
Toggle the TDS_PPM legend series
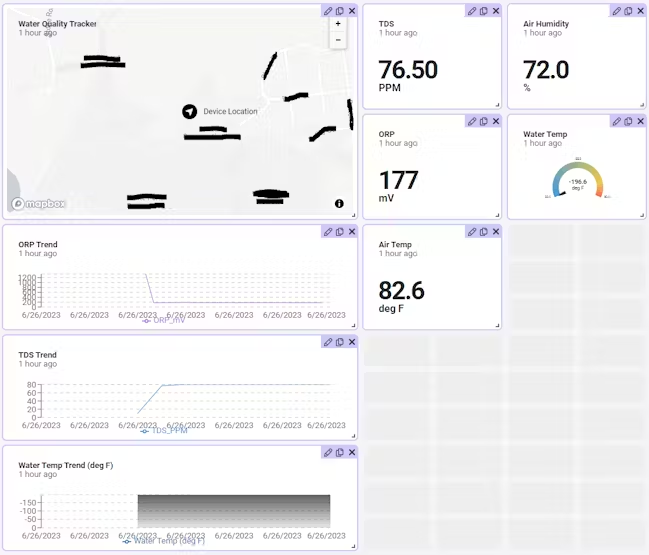pyautogui.click(x=164, y=430)
